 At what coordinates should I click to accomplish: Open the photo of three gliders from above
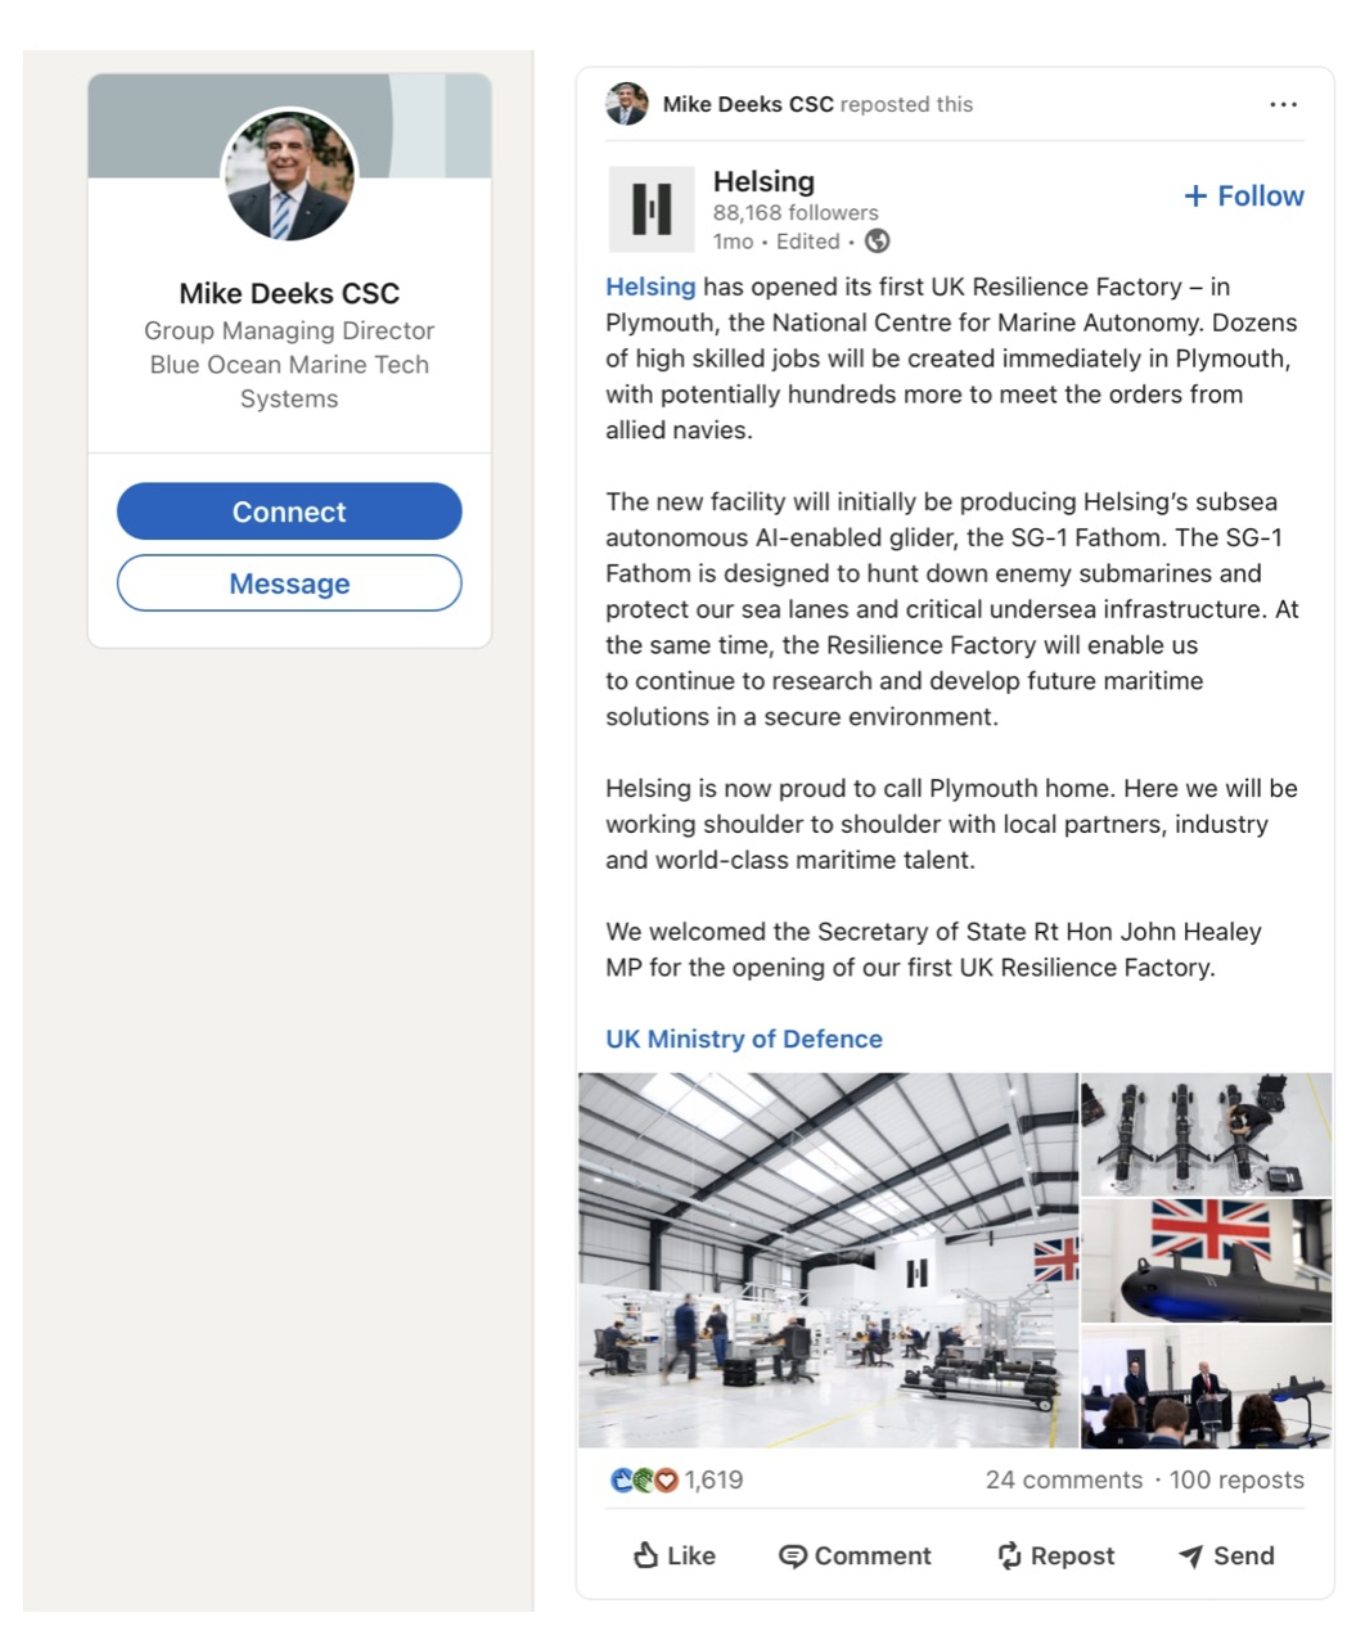(x=1206, y=1135)
